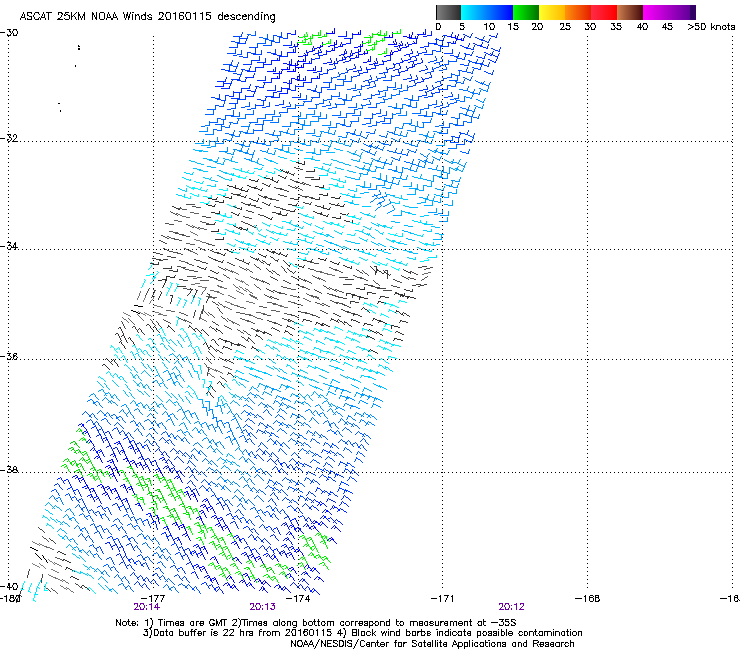Screen dimensions: 740x650
Task: Click the gray 0-5 knots color swatch
Action: coord(448,12)
